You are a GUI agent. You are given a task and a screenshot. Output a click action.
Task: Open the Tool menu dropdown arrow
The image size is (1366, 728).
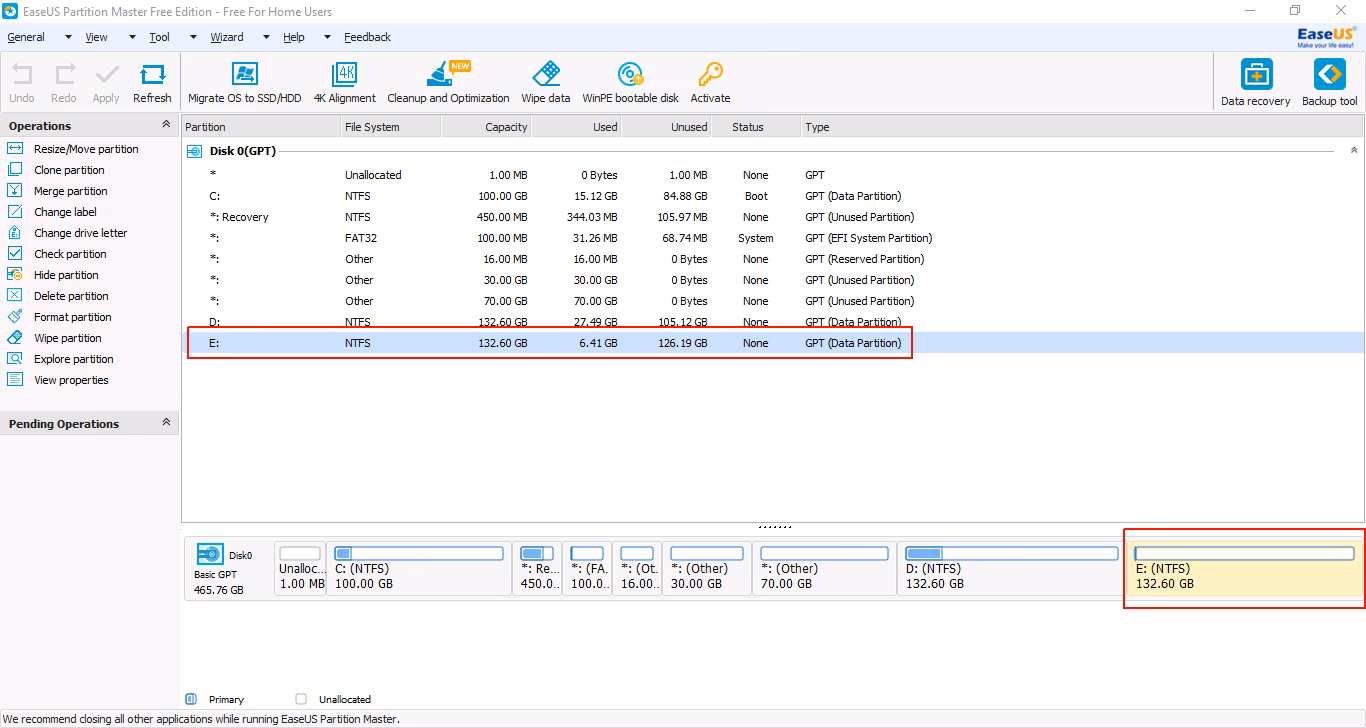pyautogui.click(x=193, y=37)
